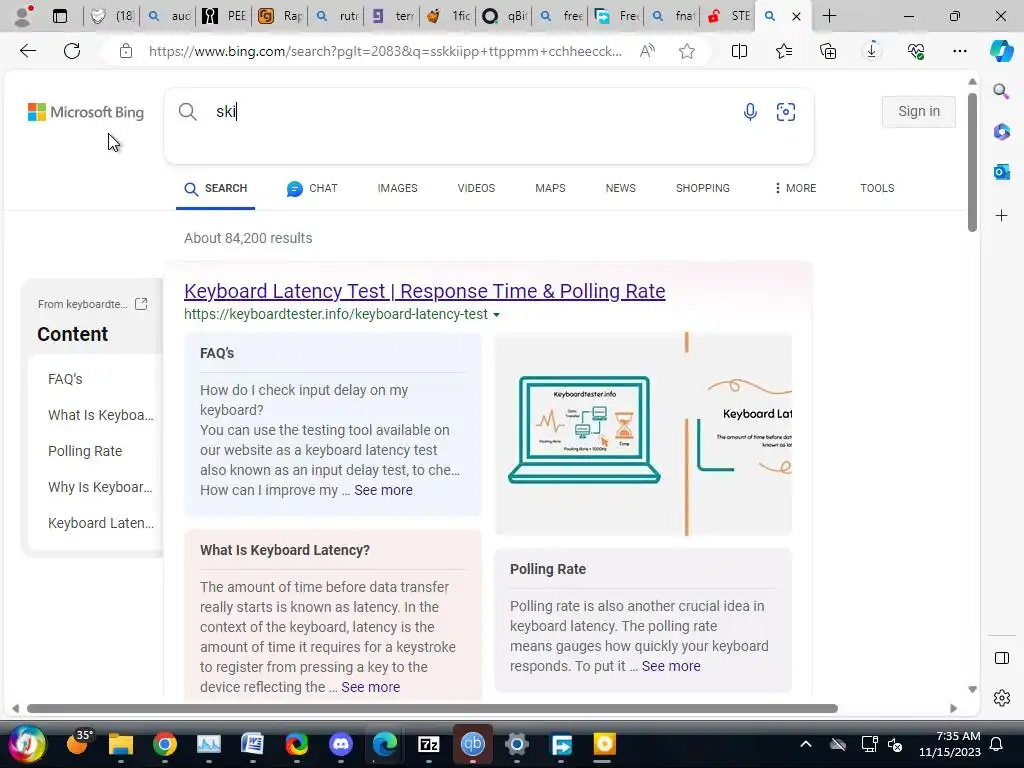
Task: Switch to the News tab
Action: (620, 188)
